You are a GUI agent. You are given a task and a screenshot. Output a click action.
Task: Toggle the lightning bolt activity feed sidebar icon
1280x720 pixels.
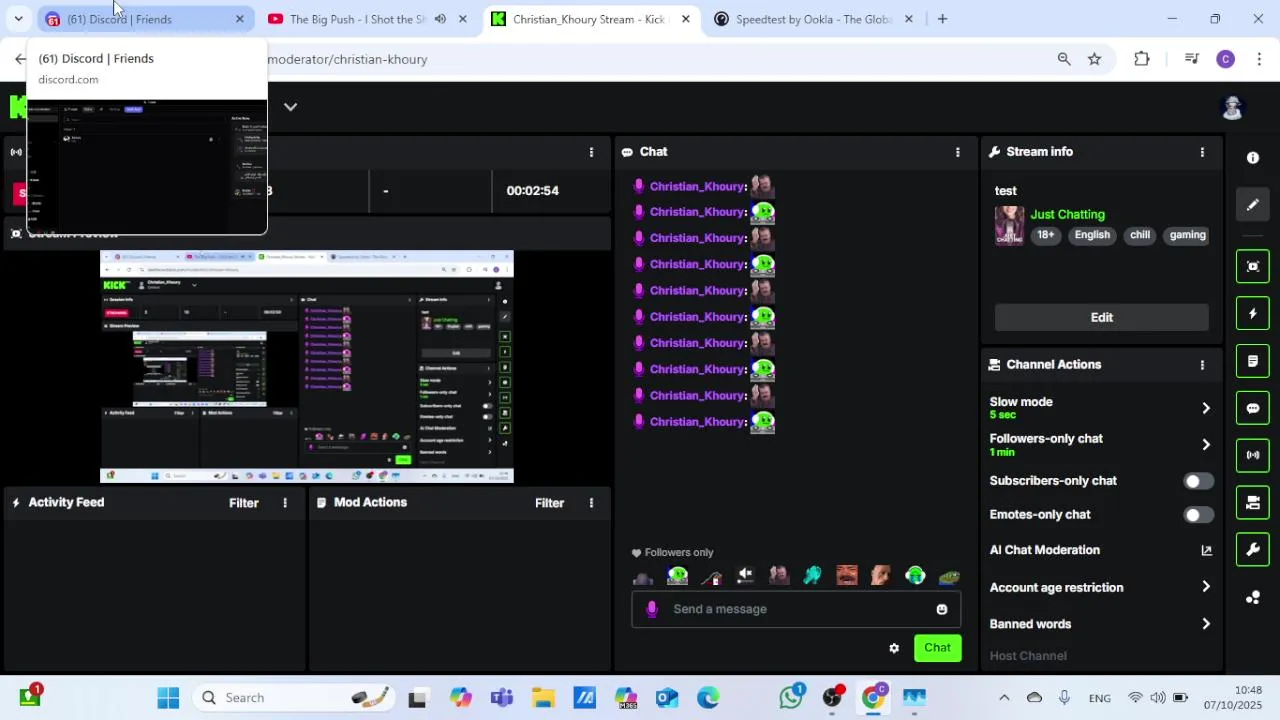[1253, 313]
